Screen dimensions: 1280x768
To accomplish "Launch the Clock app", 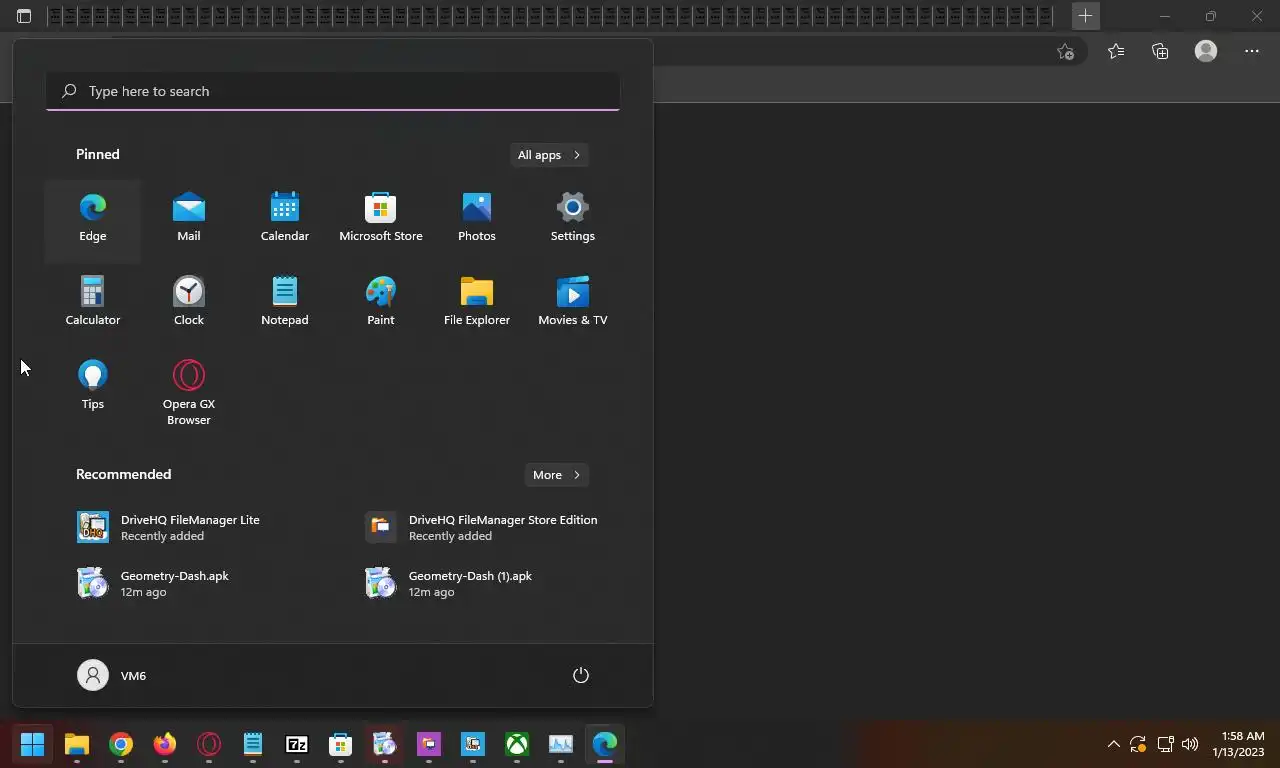I will 189,303.
